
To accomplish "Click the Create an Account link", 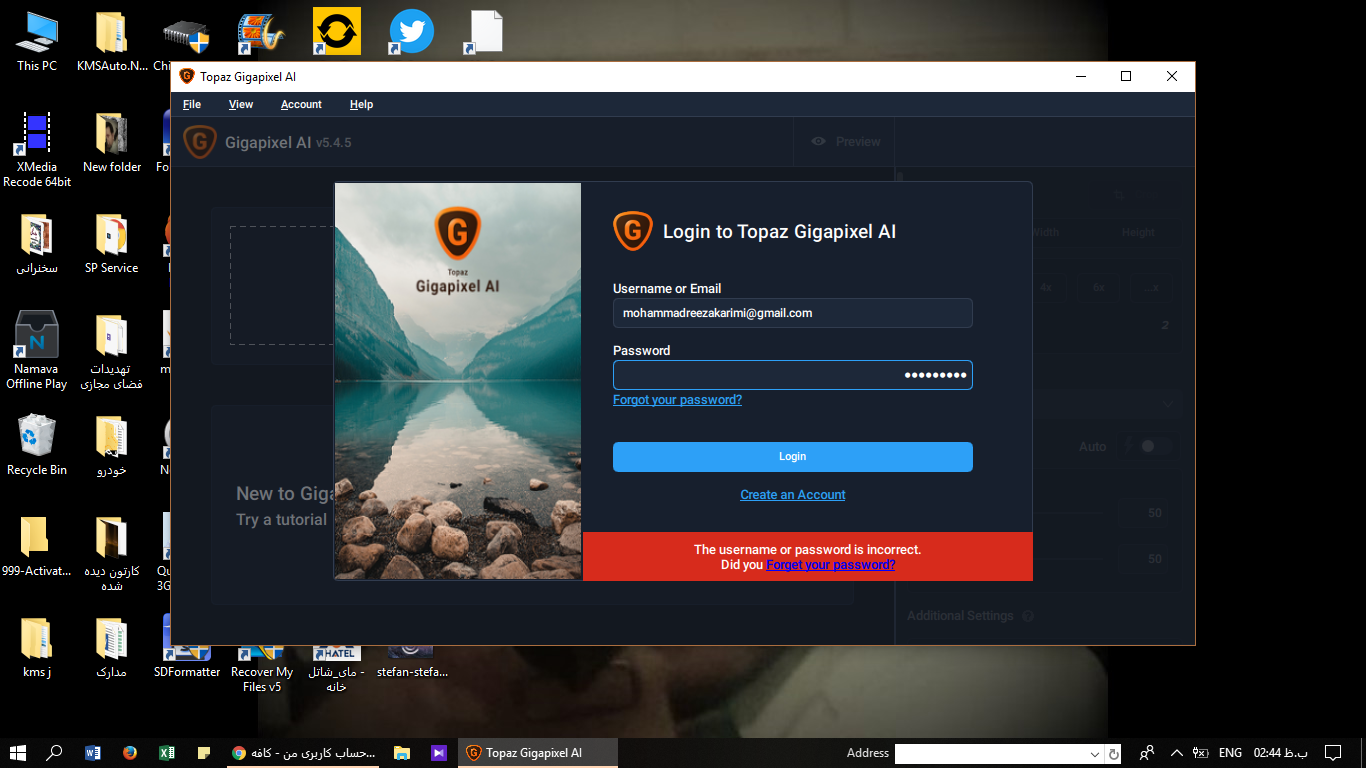I will pyautogui.click(x=792, y=495).
